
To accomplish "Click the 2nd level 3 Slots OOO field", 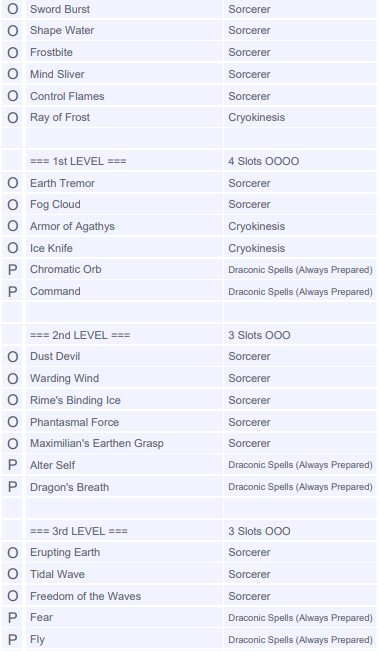I will click(x=300, y=335).
